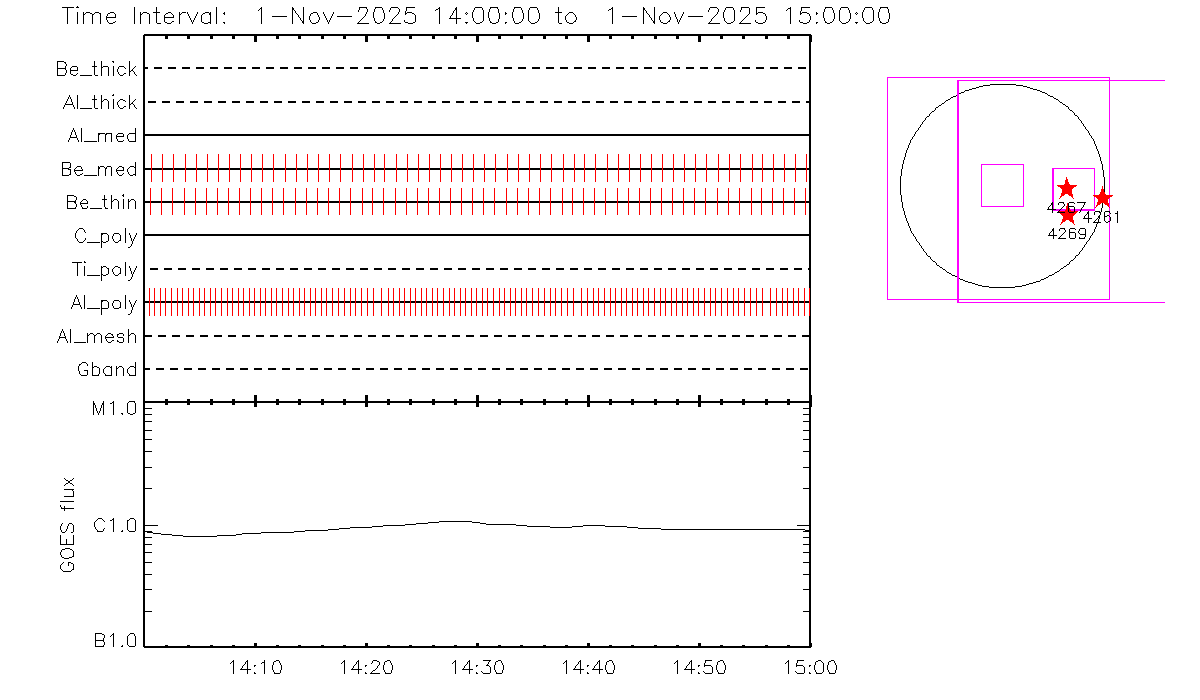This screenshot has height=700, width=1200.
Task: Click the Gband filter label
Action: click(107, 370)
